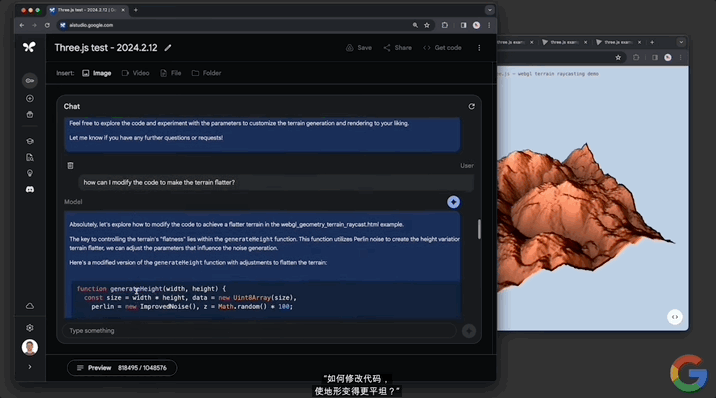Open tab search dropdown in front window
The image size is (716, 398).
pyautogui.click(x=490, y=10)
